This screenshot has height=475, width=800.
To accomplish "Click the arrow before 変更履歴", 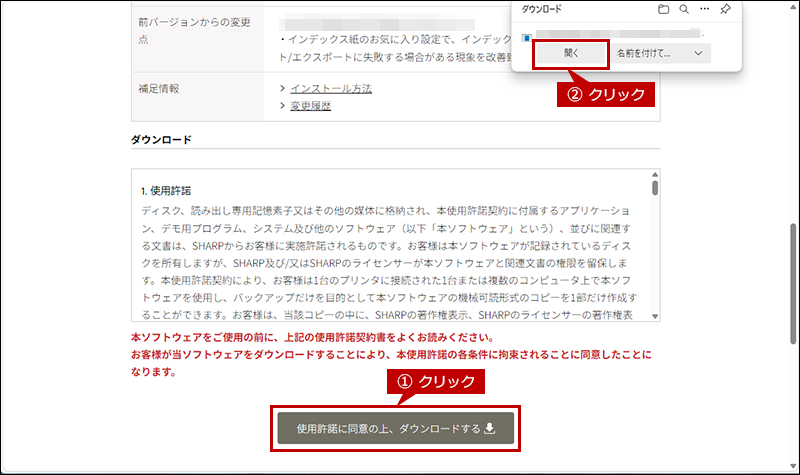I will point(283,106).
